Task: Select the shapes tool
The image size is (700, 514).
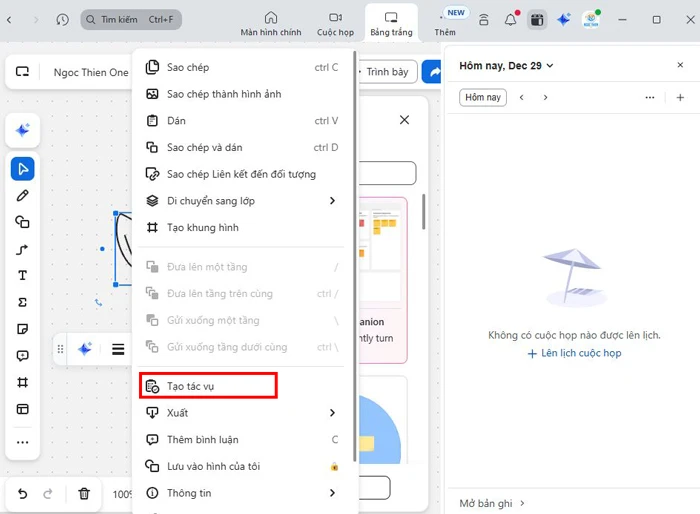Action: [x=22, y=222]
